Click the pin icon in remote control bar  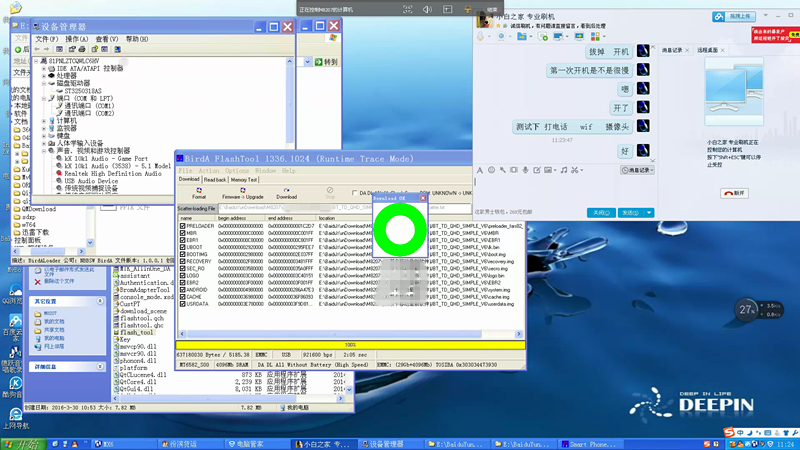point(467,9)
